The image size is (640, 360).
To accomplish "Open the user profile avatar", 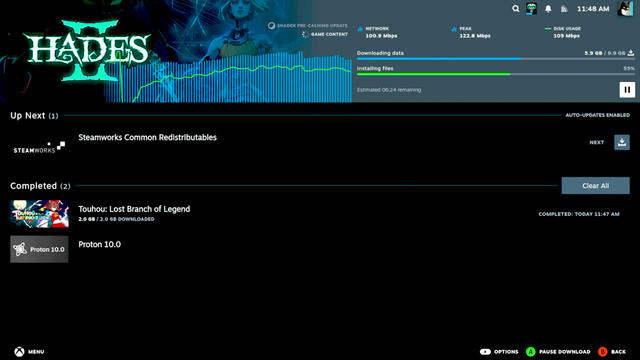I will pos(625,9).
